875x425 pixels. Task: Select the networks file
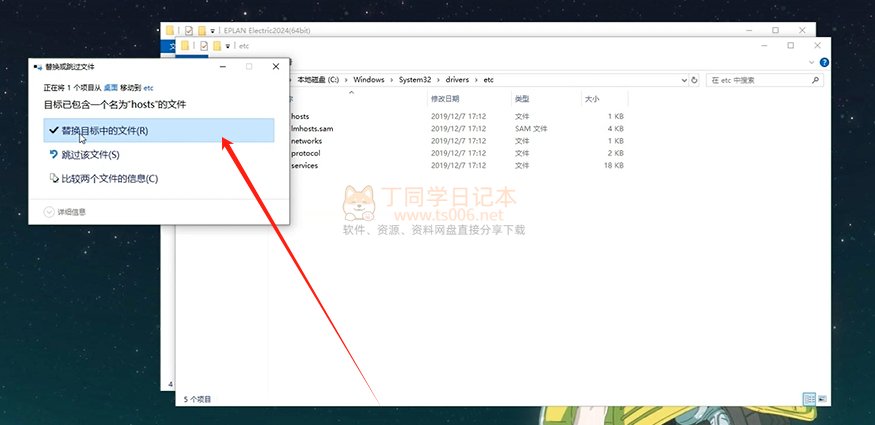(306, 141)
